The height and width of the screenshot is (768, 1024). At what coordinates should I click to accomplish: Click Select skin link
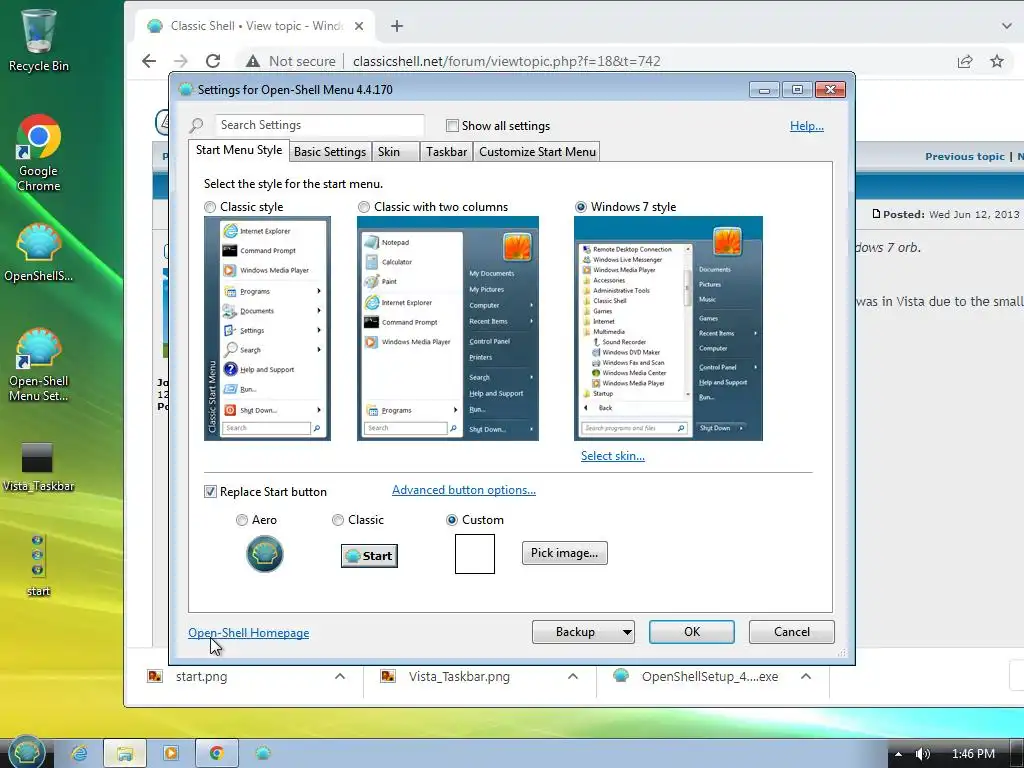click(613, 456)
